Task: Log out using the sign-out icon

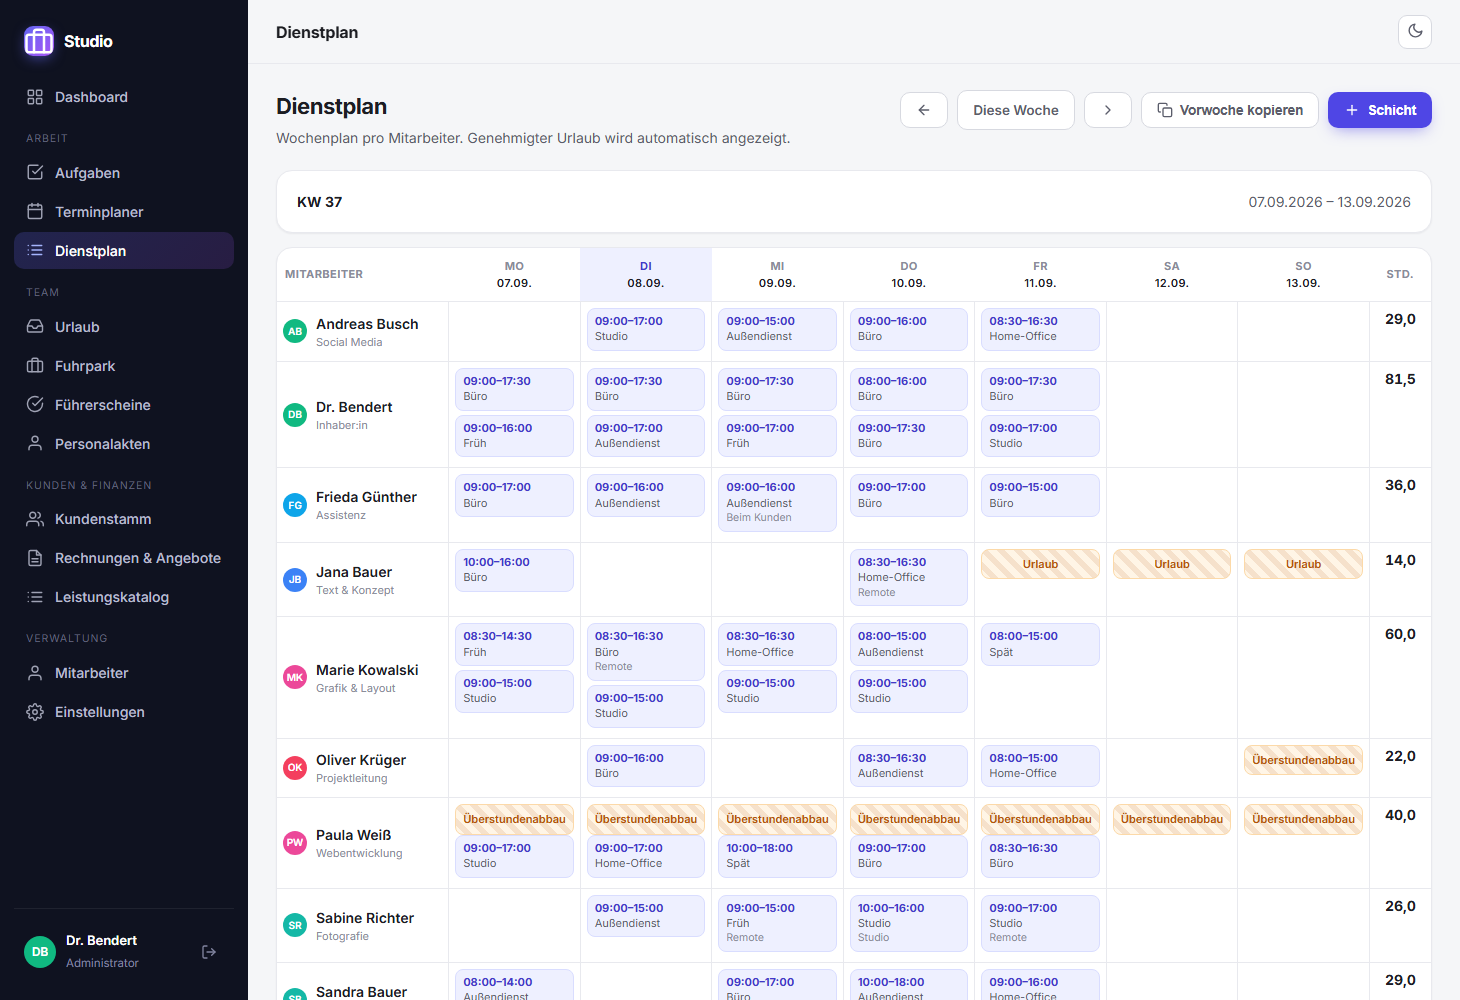Action: 209,952
